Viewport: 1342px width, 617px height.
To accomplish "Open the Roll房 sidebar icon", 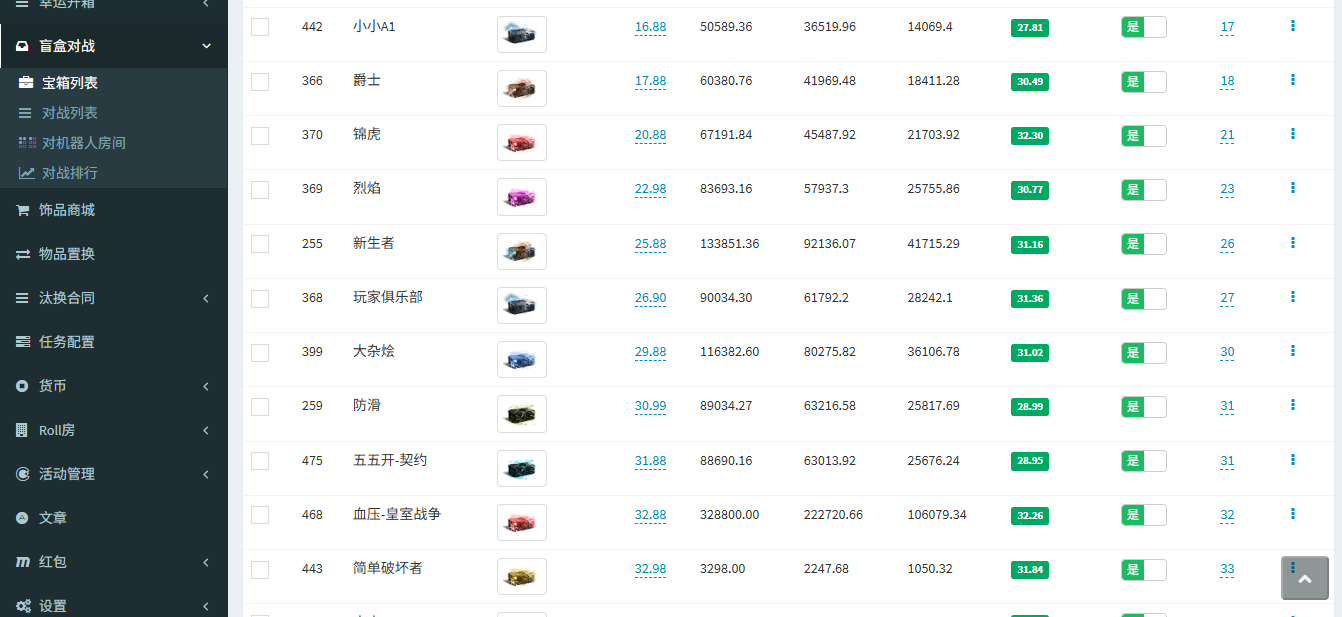I will coord(22,430).
